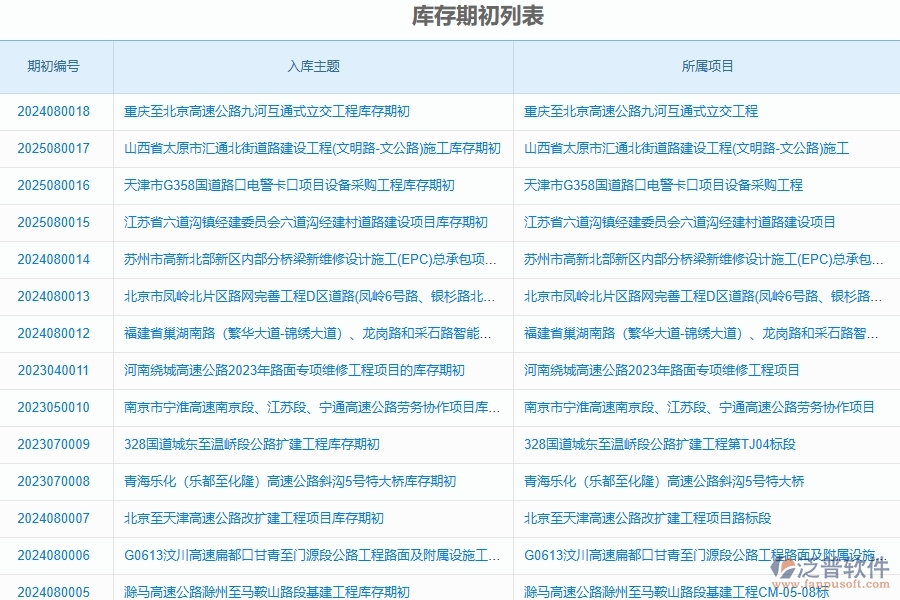Open entry number 2024080018

pos(56,112)
